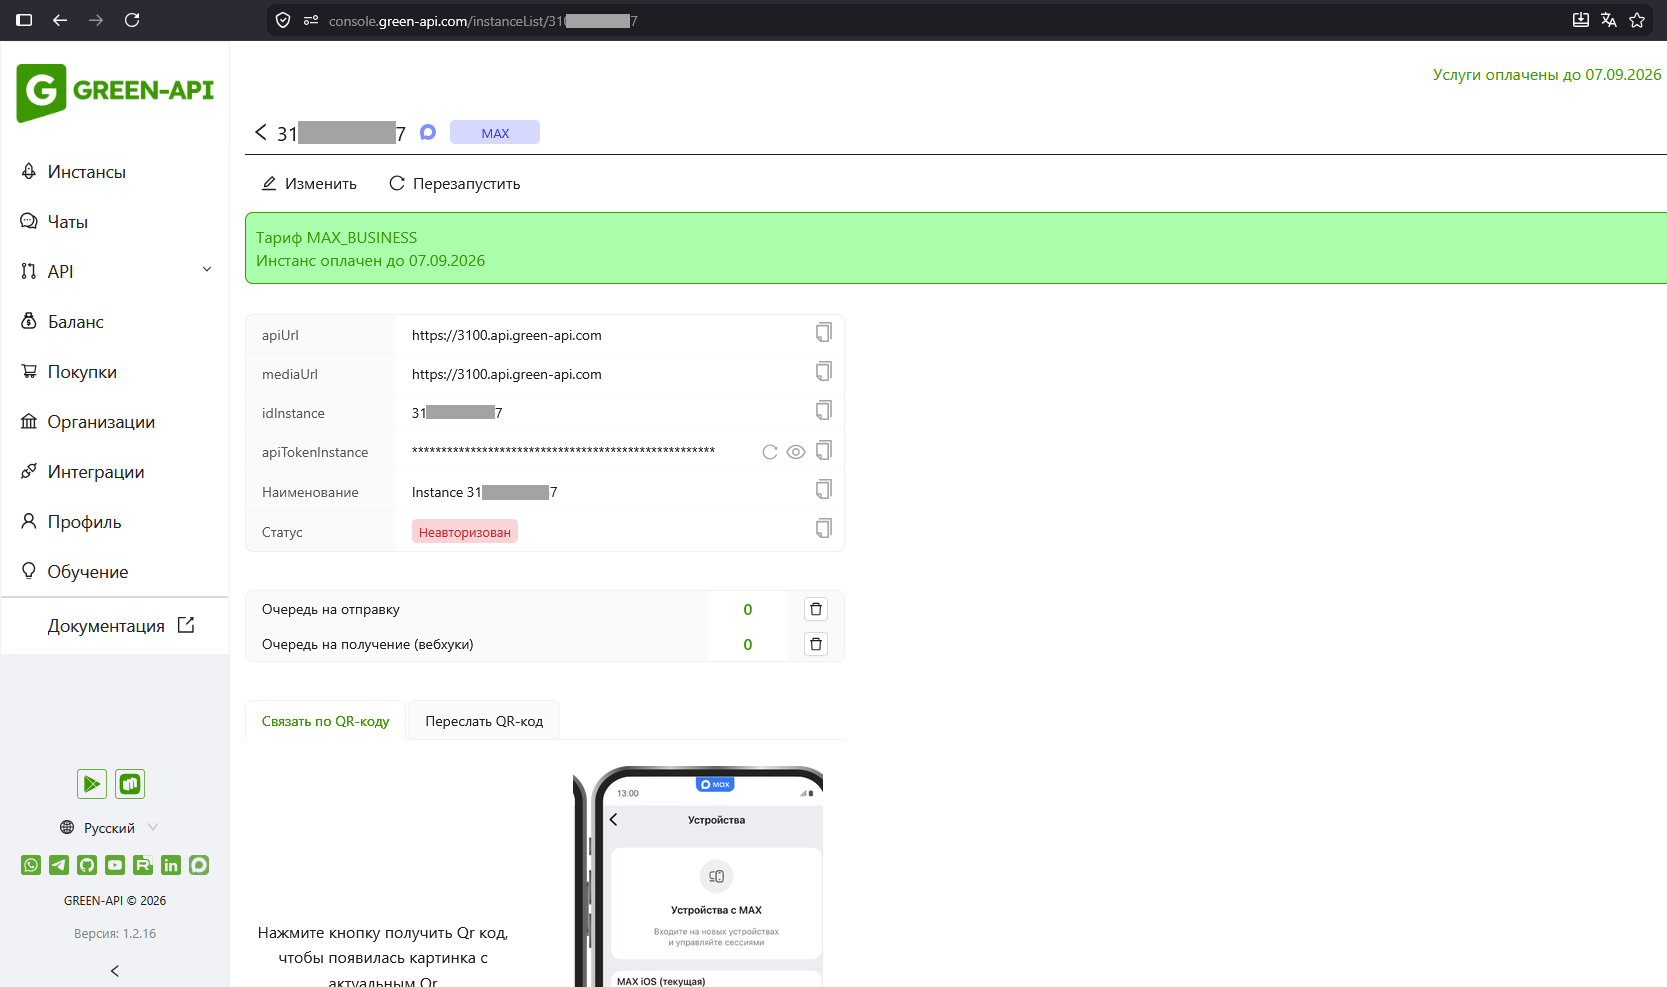
Task: Open the green app store icon beside Google Play
Action: point(130,784)
